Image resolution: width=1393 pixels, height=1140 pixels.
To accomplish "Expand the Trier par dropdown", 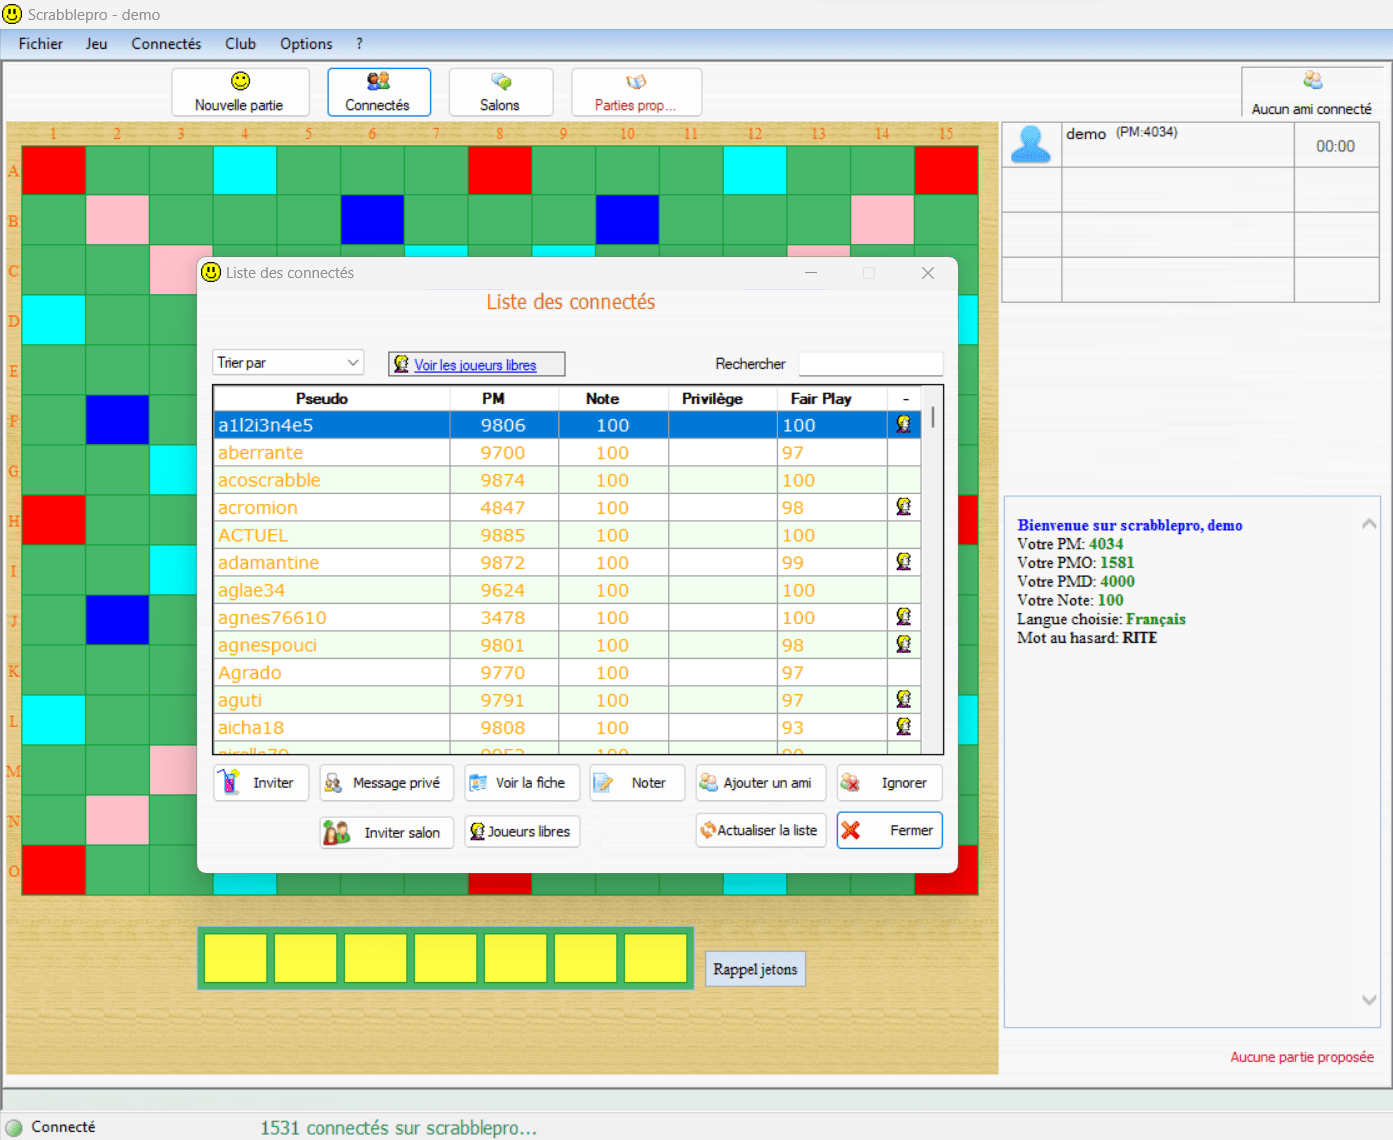I will click(288, 363).
